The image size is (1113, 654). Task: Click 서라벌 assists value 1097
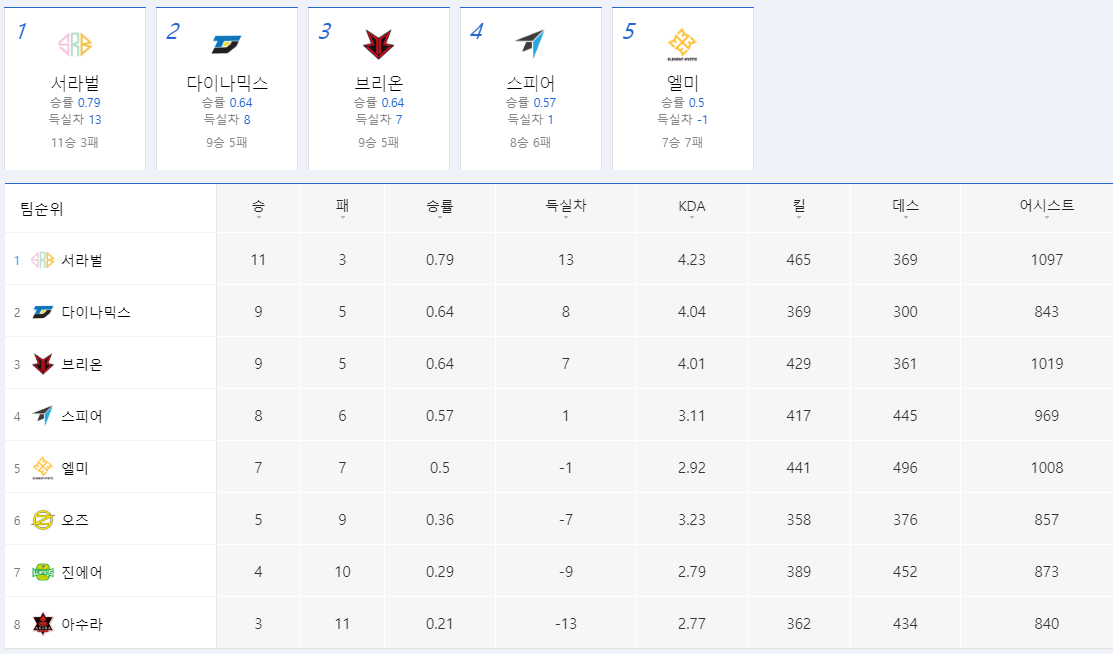coord(1047,260)
